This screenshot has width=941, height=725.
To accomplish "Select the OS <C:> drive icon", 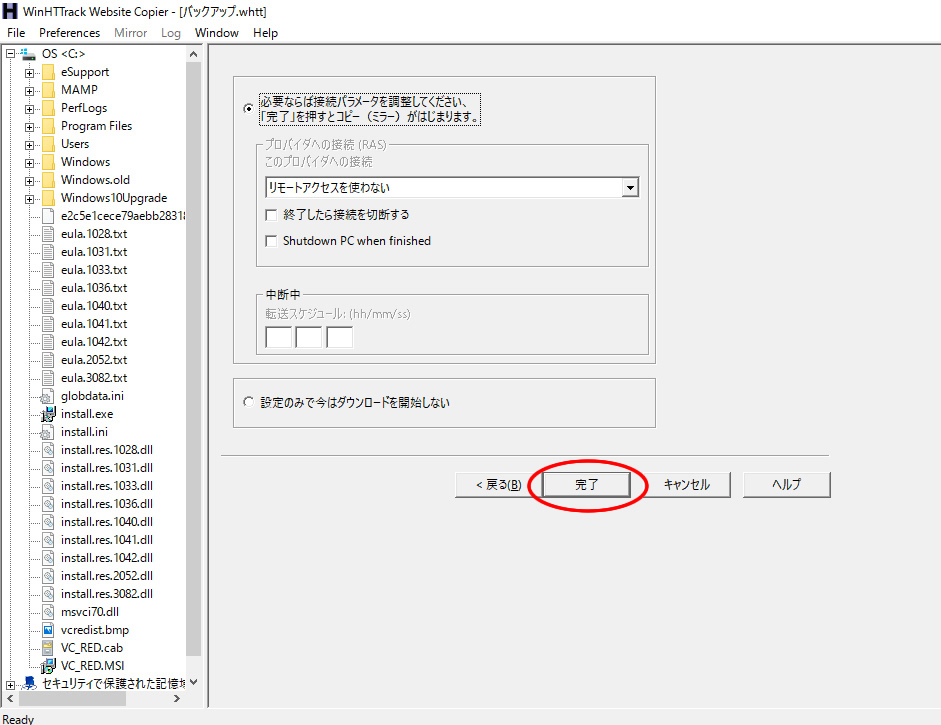I will tap(27, 53).
